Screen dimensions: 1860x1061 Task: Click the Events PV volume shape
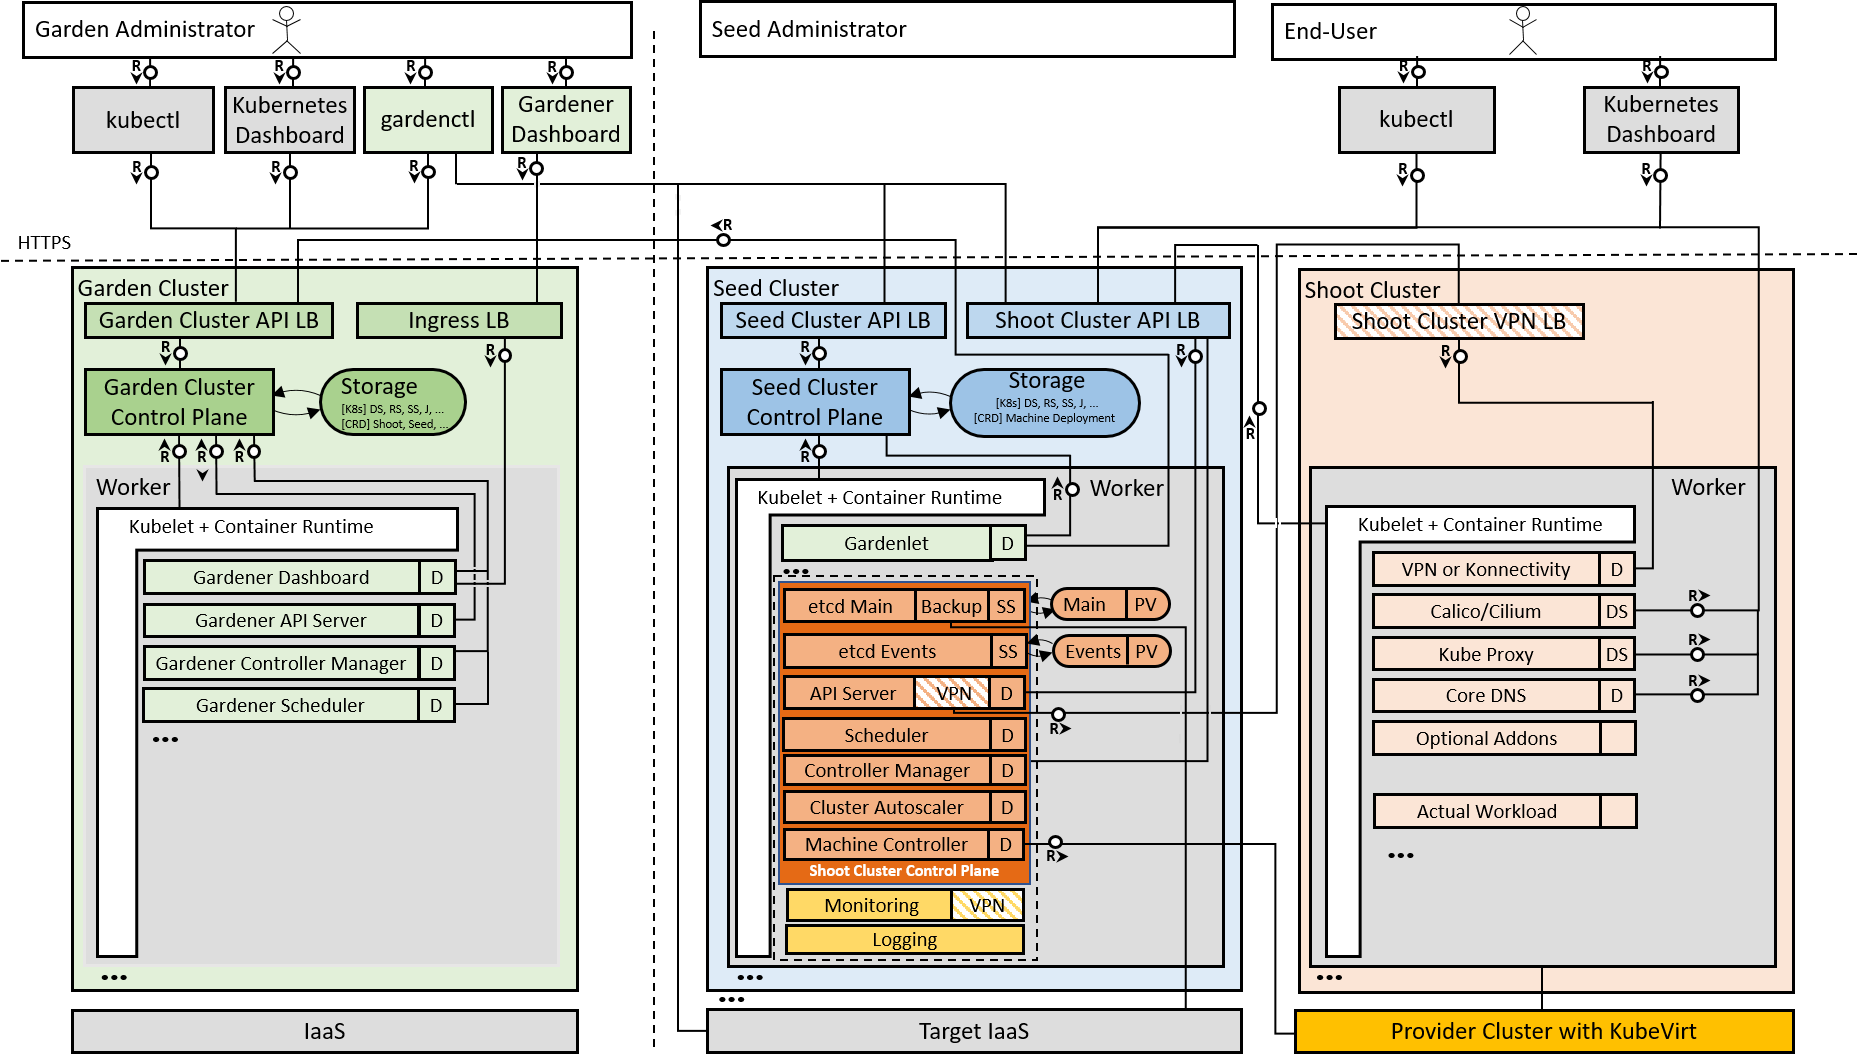click(1110, 651)
